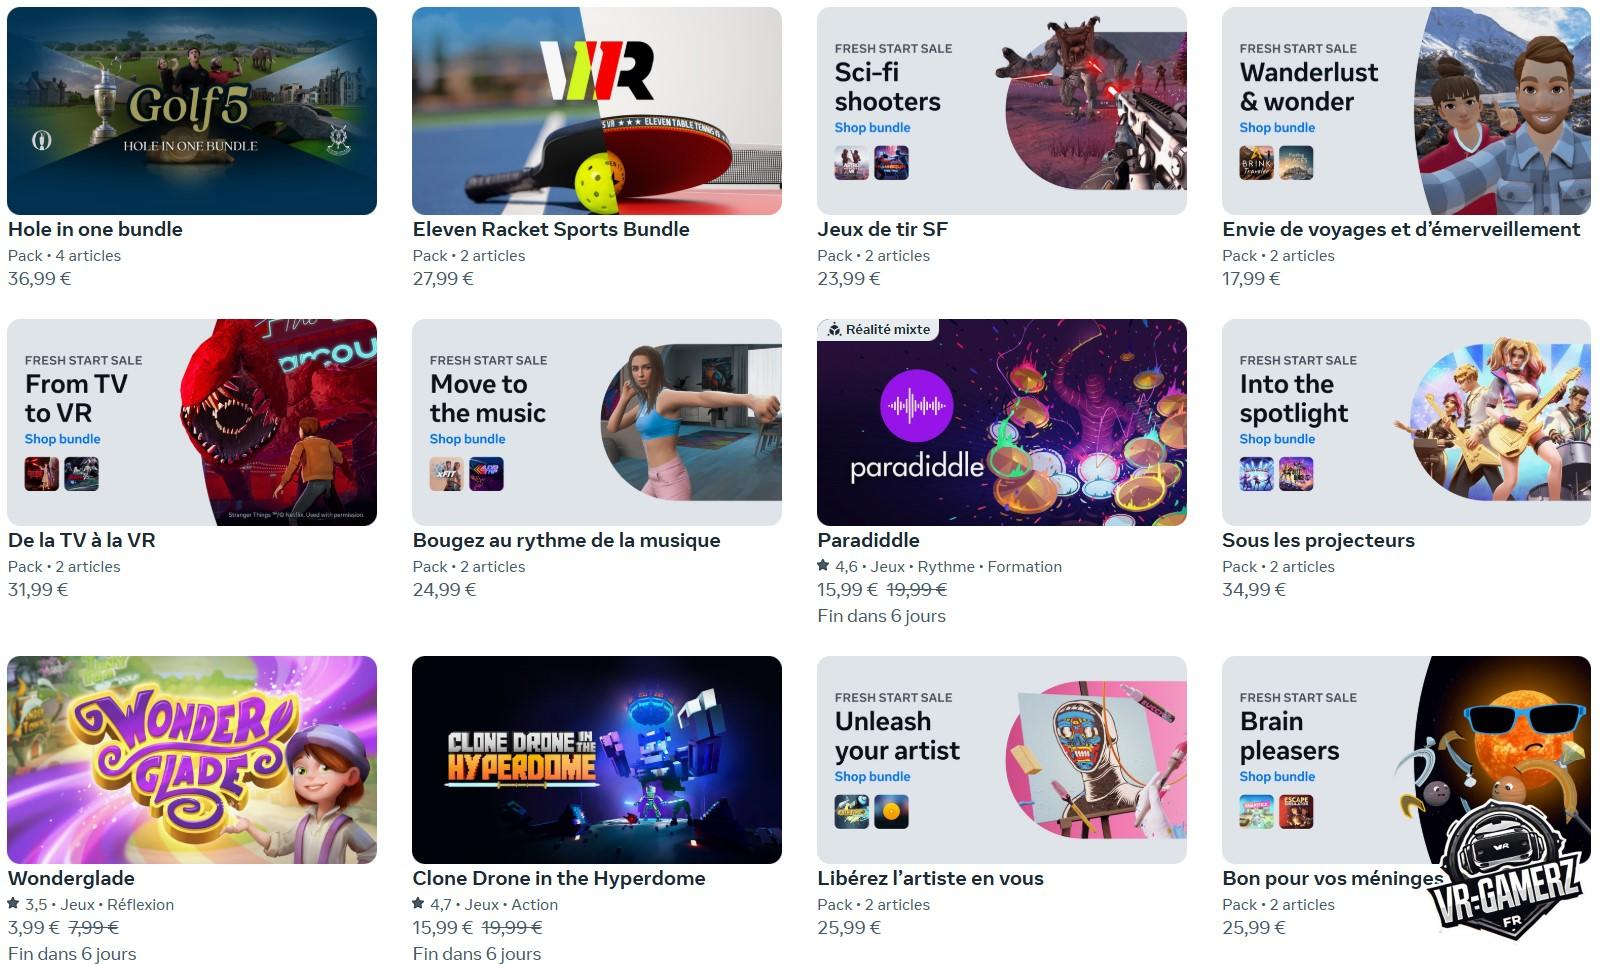Image resolution: width=1600 pixels, height=964 pixels.
Task: Open the Golf 5 bundle thumbnail
Action: pos(192,111)
